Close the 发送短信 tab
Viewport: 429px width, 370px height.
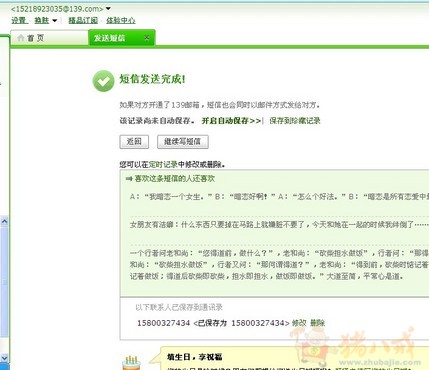147,38
